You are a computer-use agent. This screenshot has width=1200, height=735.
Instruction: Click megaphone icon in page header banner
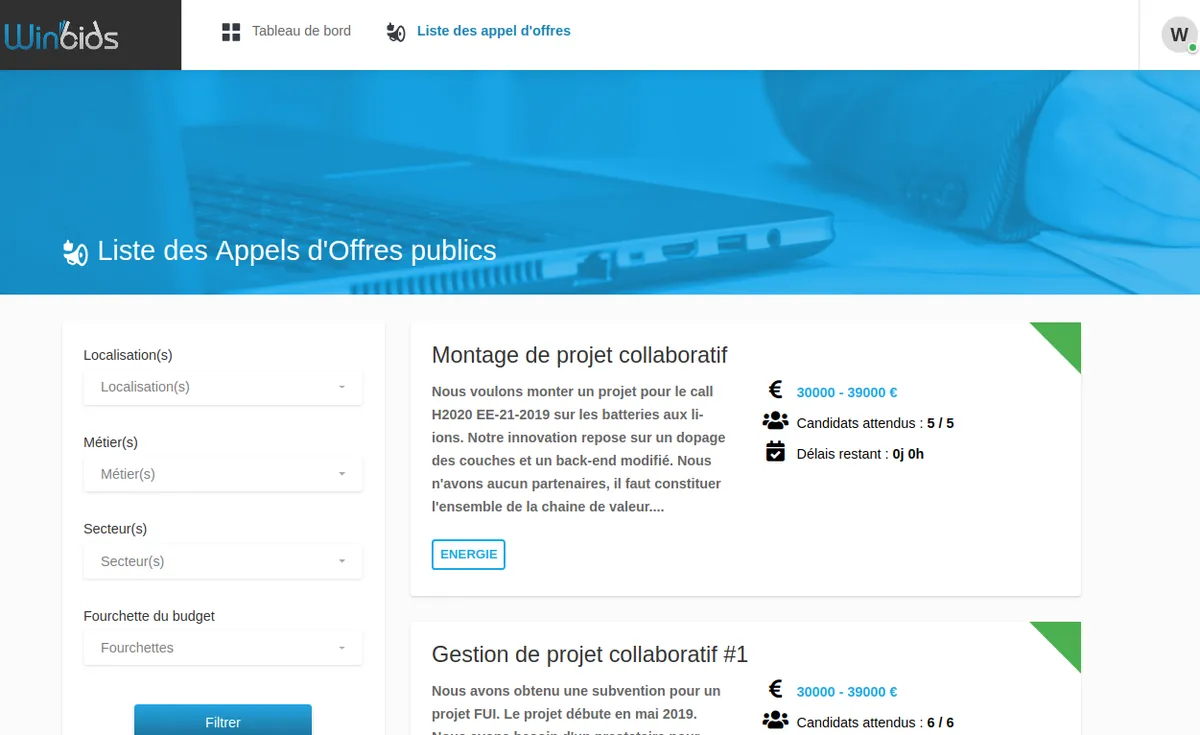click(75, 252)
